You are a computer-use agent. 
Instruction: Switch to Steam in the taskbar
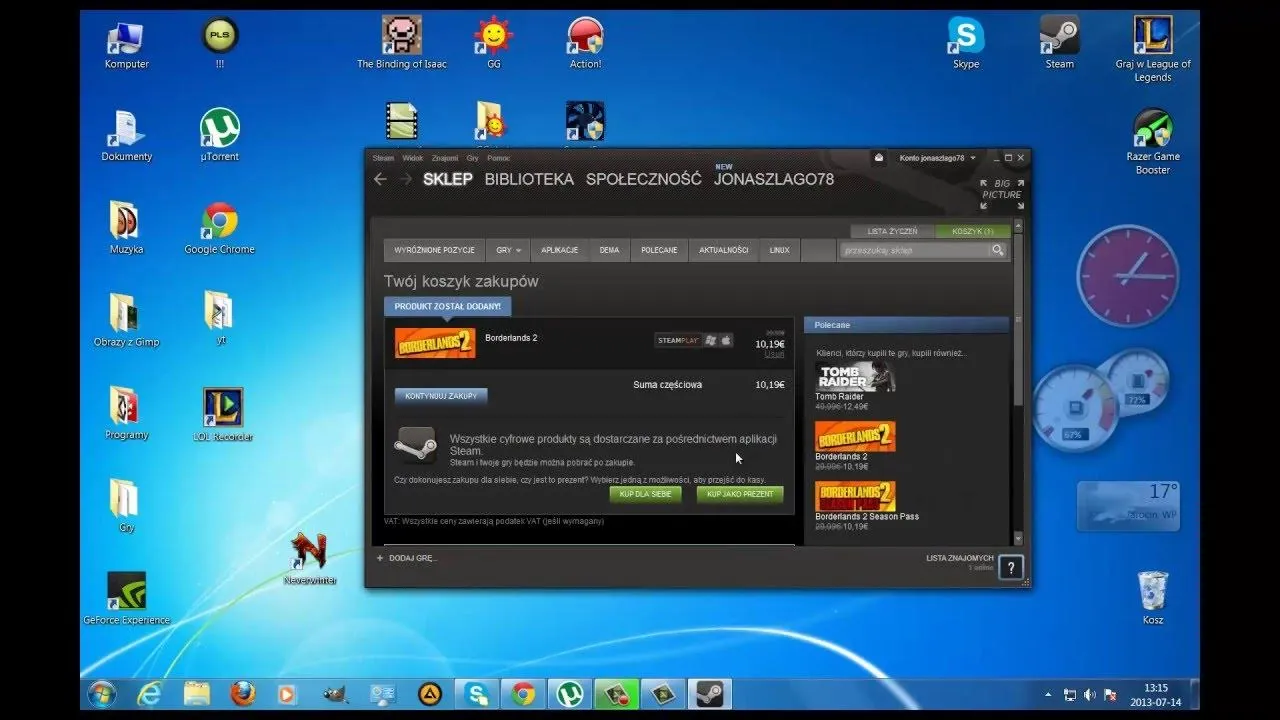click(709, 694)
